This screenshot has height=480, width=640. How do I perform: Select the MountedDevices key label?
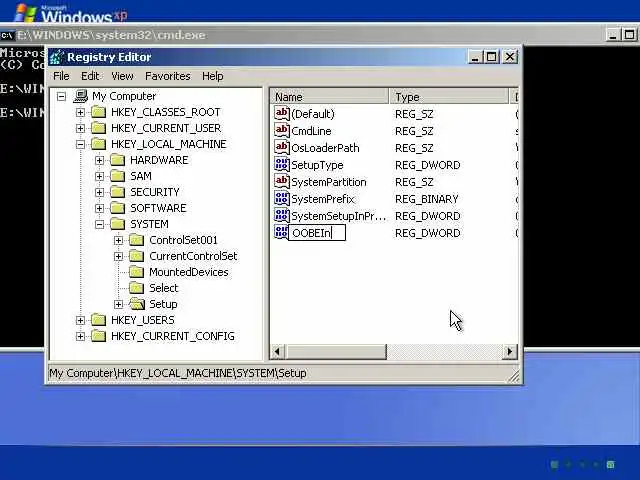pos(189,272)
